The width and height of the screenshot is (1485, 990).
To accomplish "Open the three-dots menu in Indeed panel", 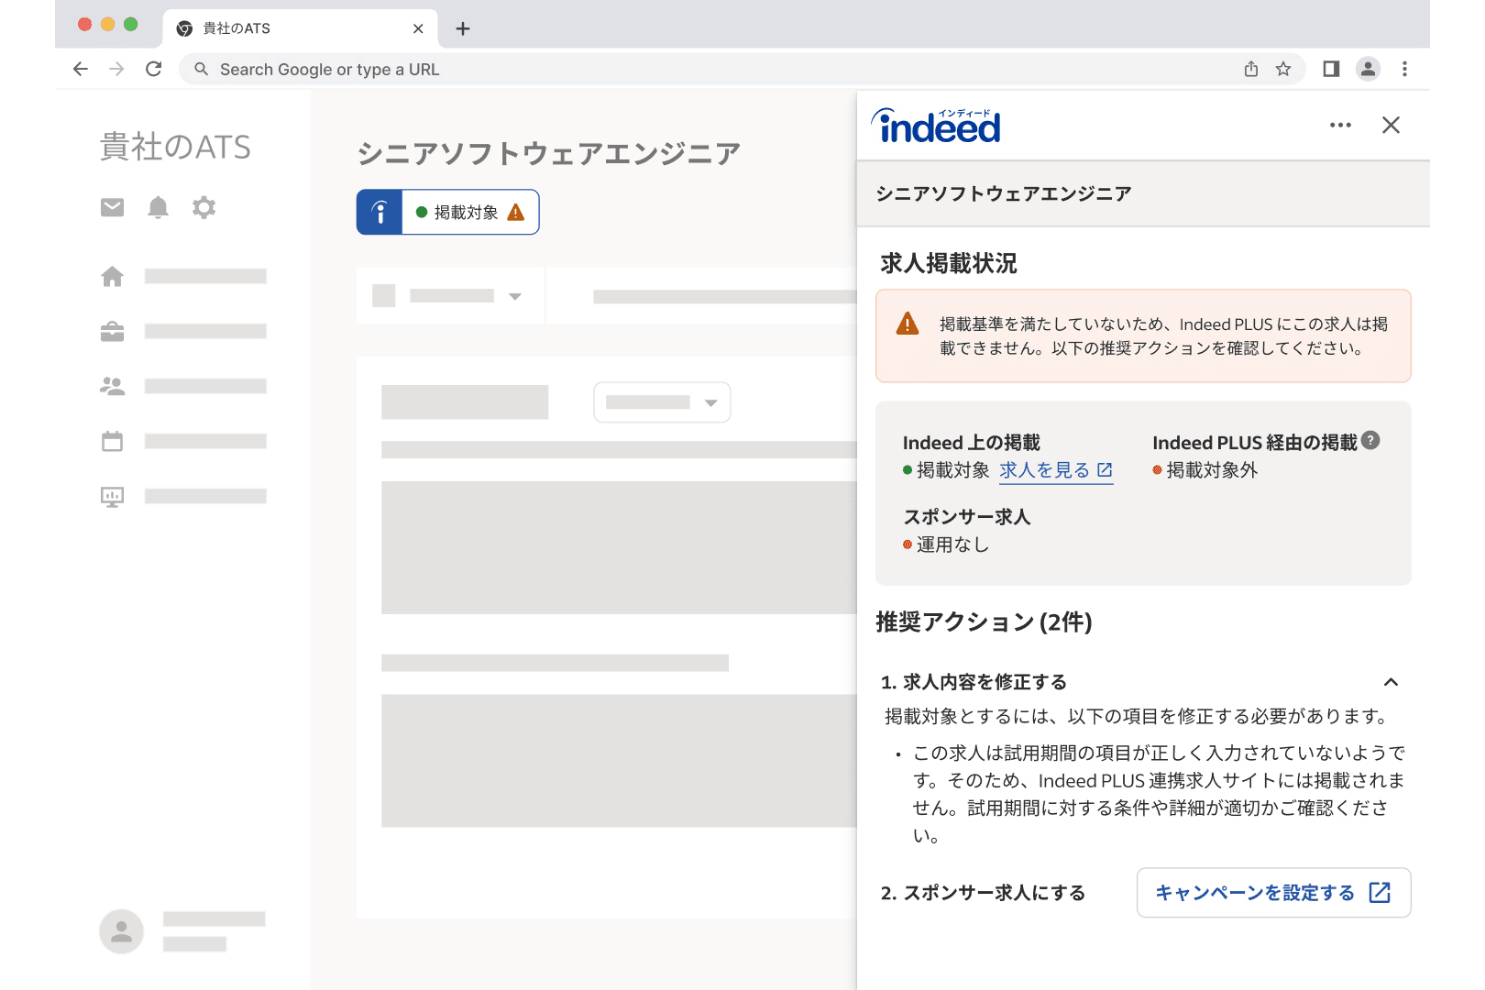I will tap(1340, 125).
